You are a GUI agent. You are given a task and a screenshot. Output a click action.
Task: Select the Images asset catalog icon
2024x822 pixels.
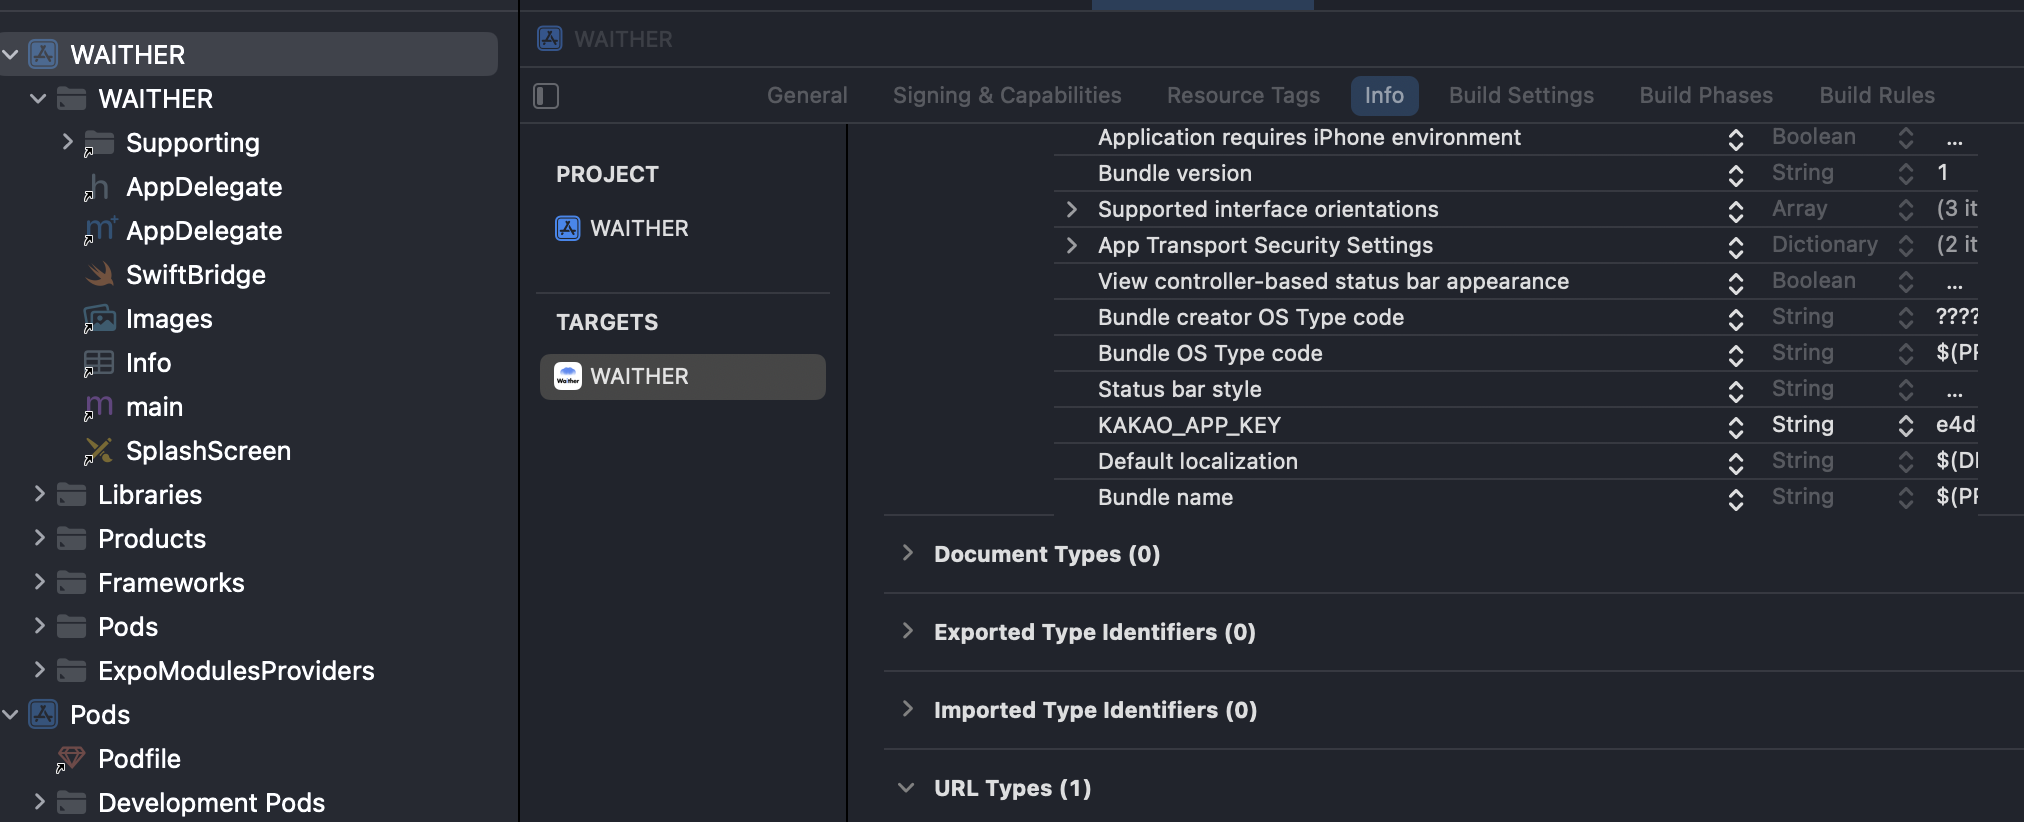pyautogui.click(x=99, y=318)
